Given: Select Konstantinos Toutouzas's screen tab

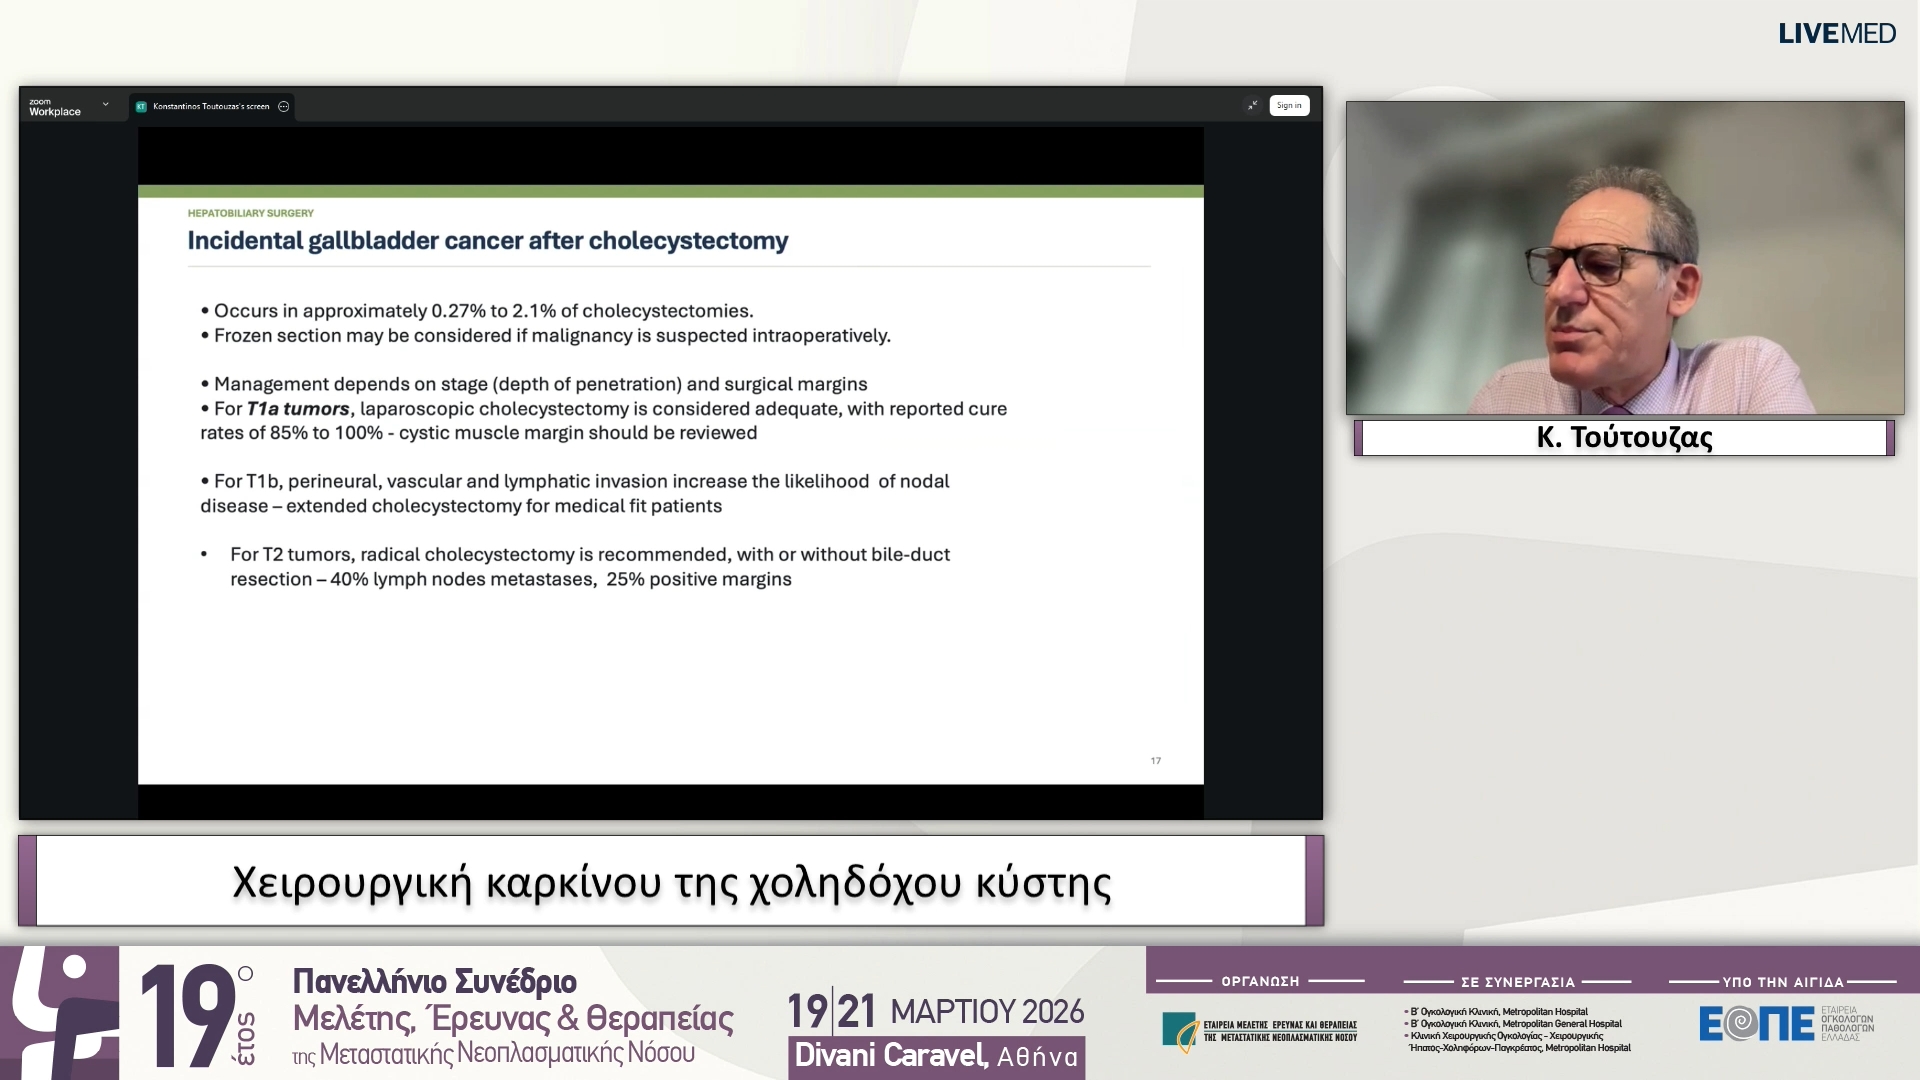Looking at the screenshot, I should coord(211,106).
